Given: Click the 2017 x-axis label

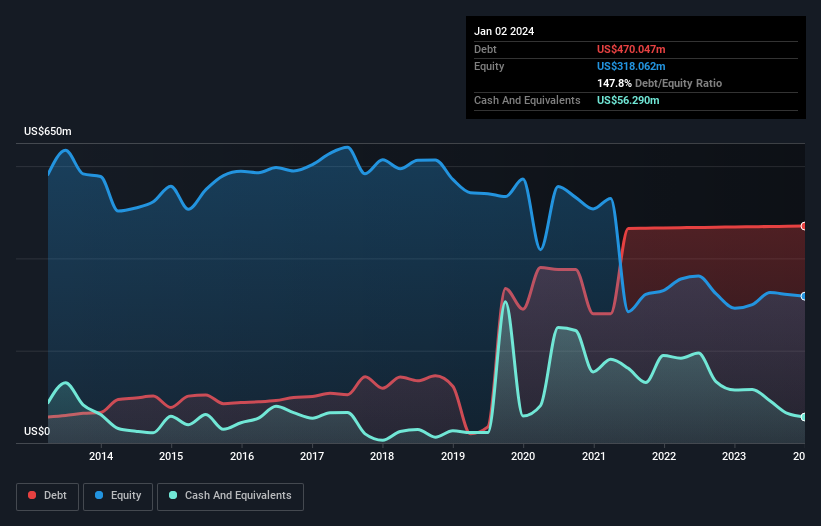Looking at the screenshot, I should pos(312,456).
